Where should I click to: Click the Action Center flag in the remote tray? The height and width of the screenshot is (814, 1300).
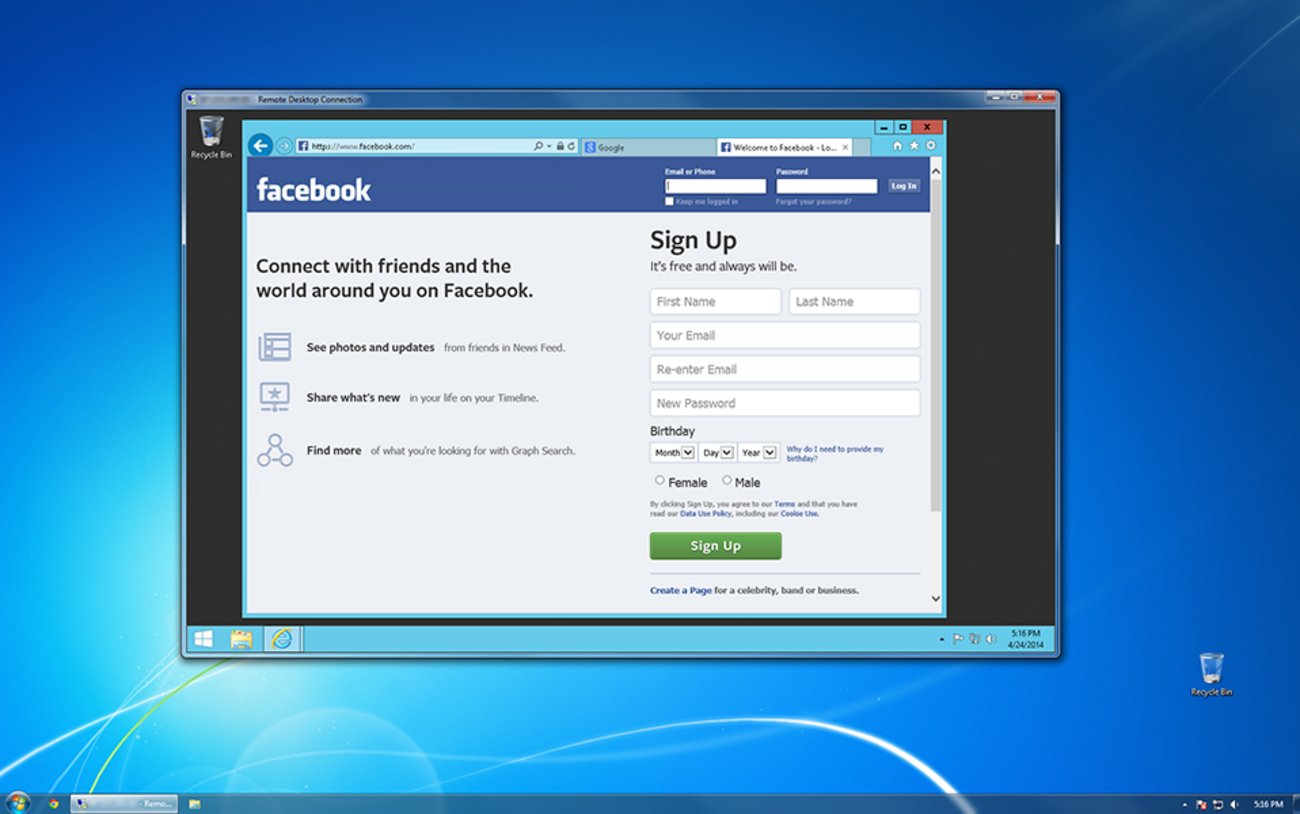point(958,639)
